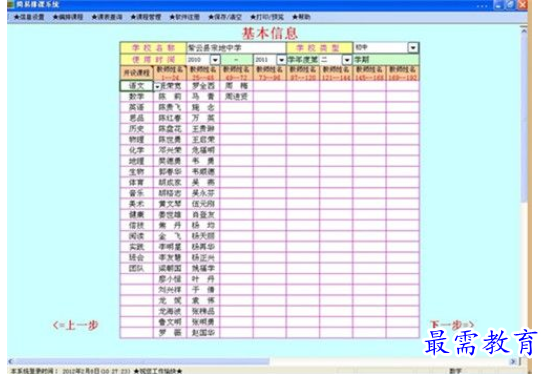Open the ★课表查询 menu
The height and width of the screenshot is (374, 546).
107,17
